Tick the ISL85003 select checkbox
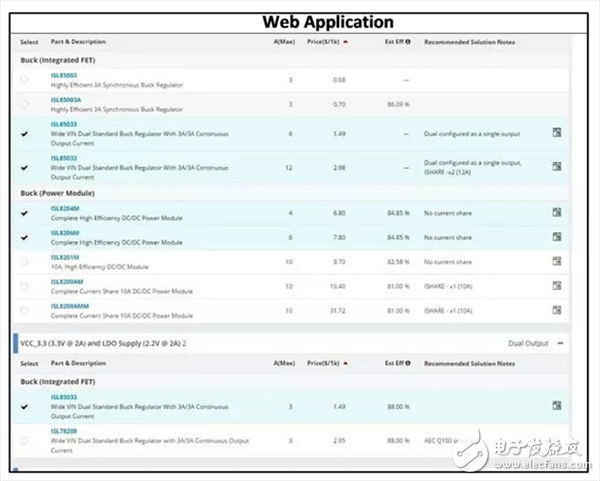600x481 pixels. coord(24,79)
